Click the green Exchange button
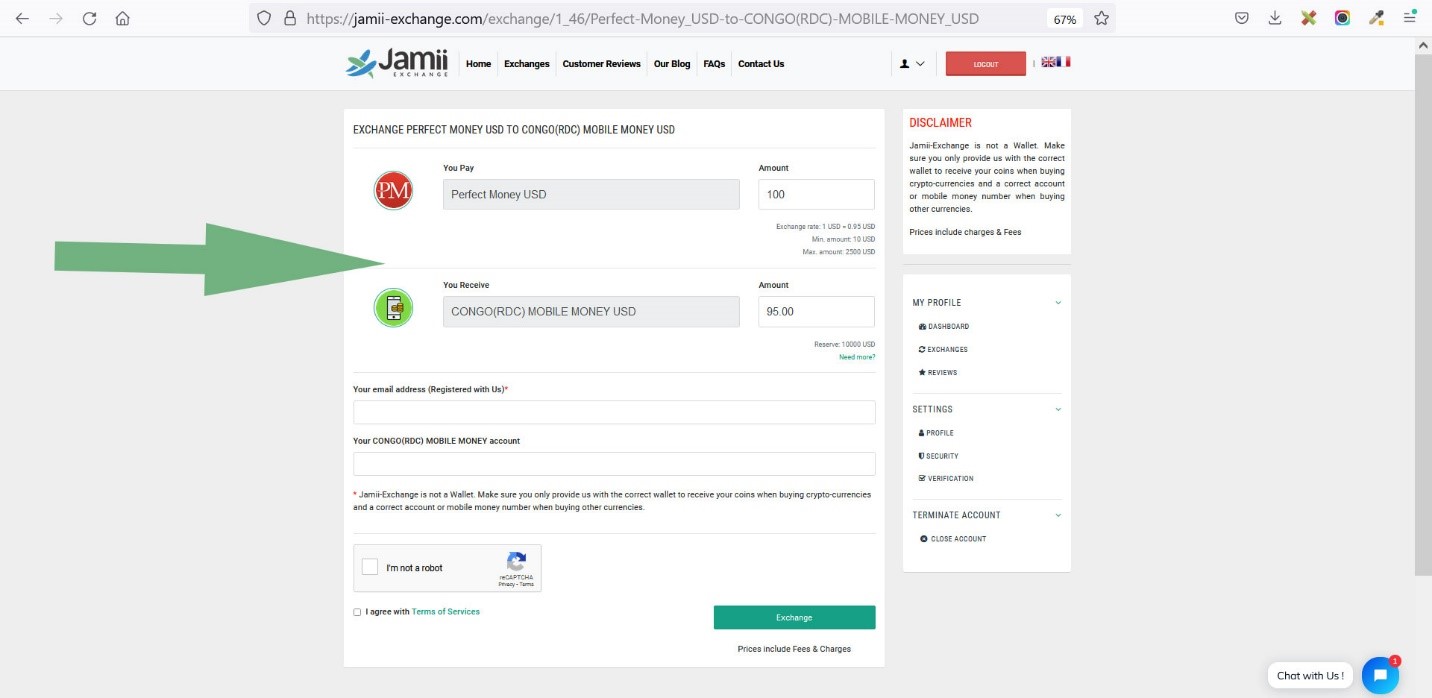The image size is (1432, 698). (794, 617)
